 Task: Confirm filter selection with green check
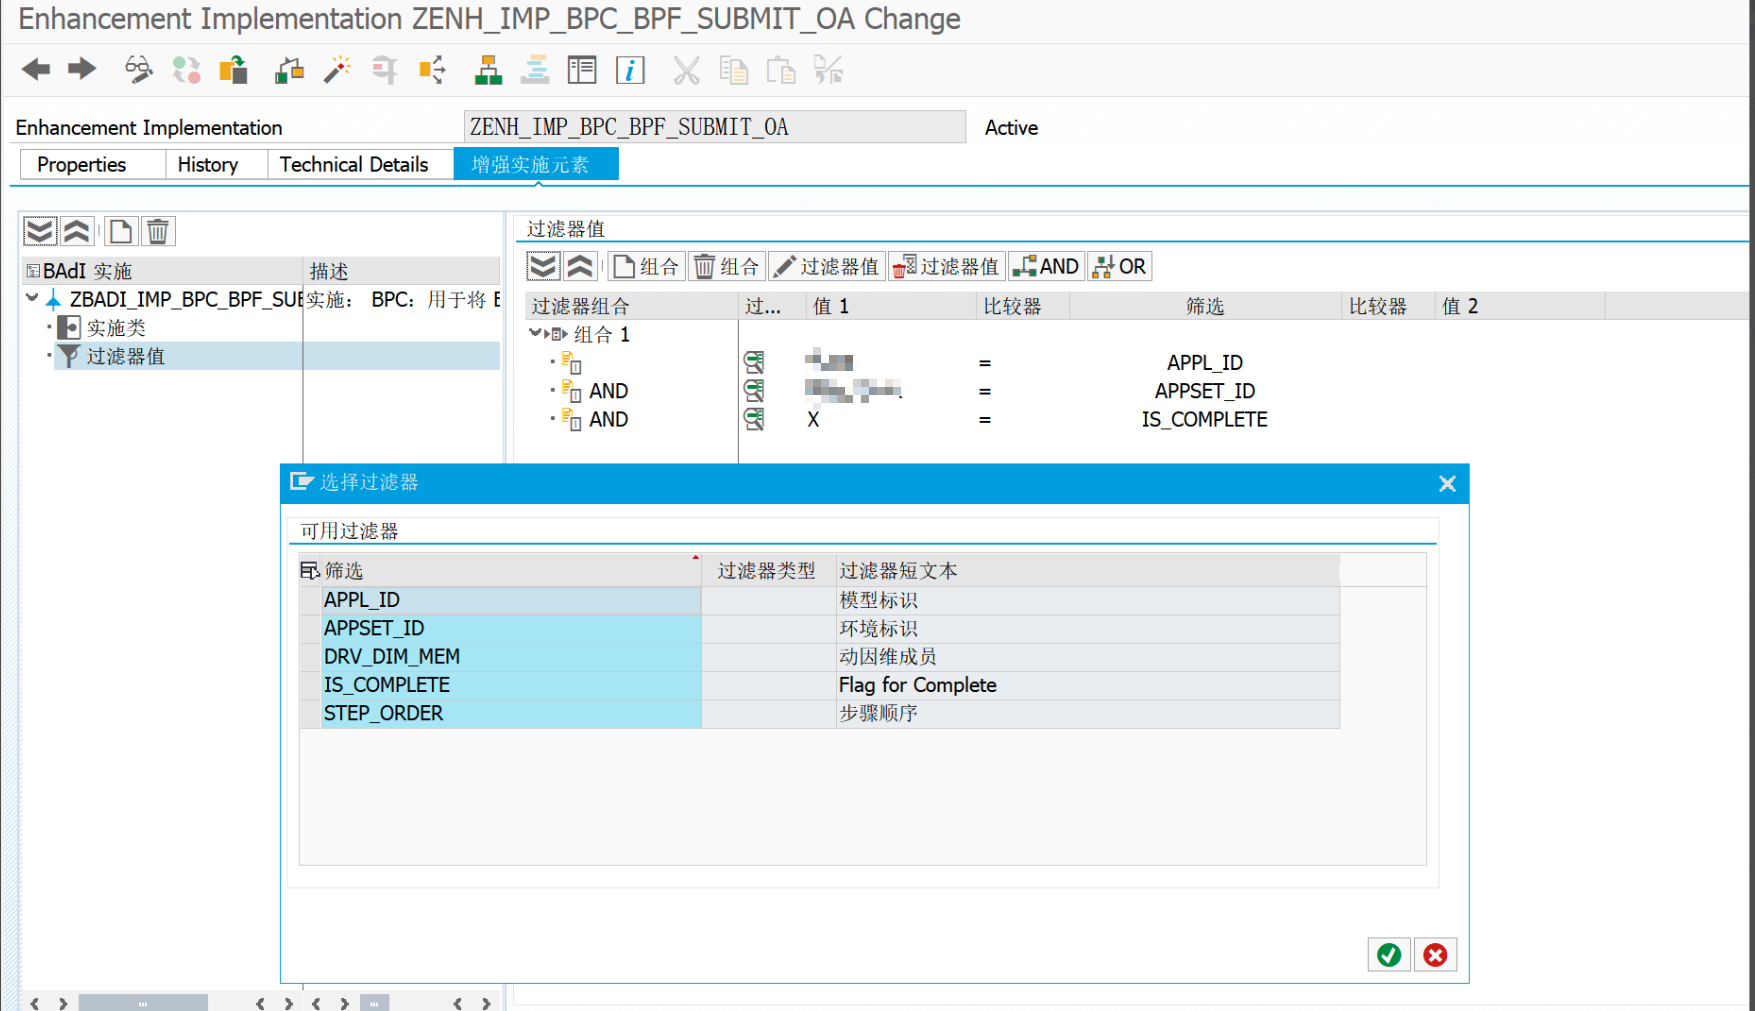click(1388, 954)
